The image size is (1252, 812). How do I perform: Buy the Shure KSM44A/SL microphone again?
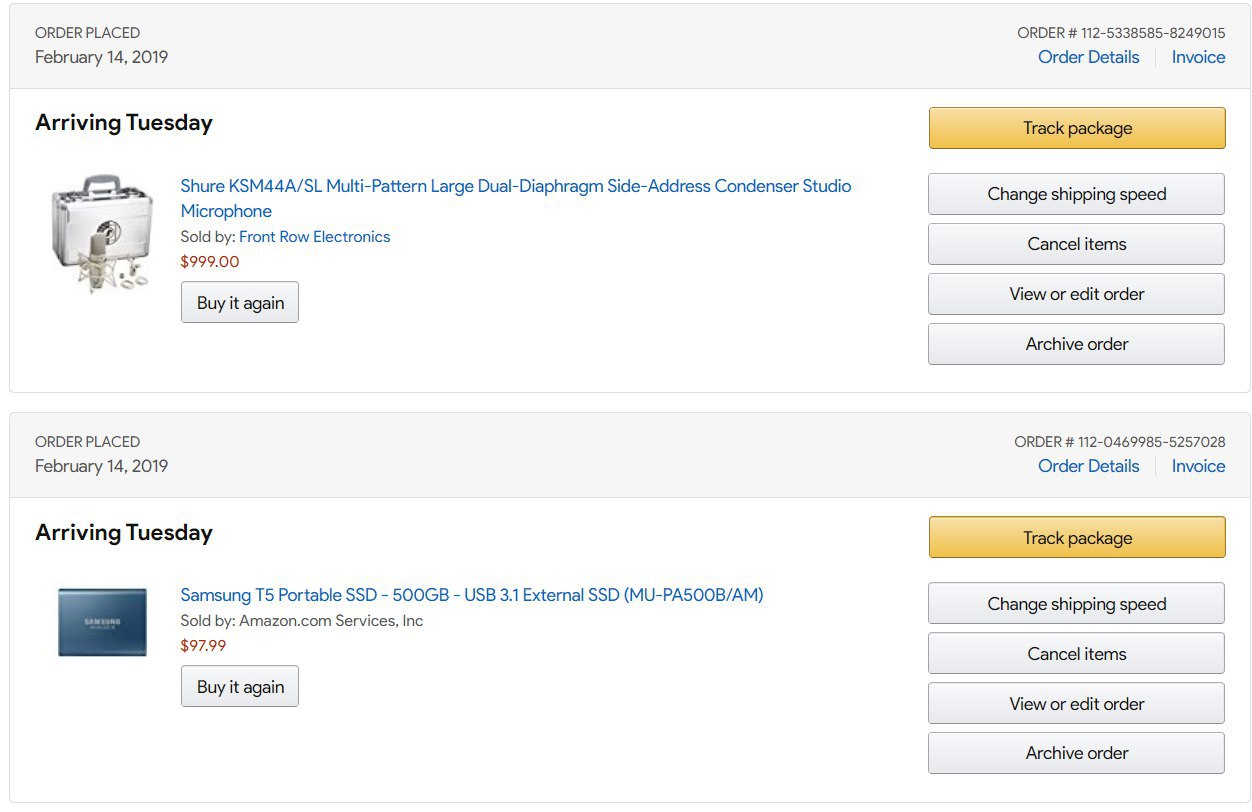tap(240, 303)
